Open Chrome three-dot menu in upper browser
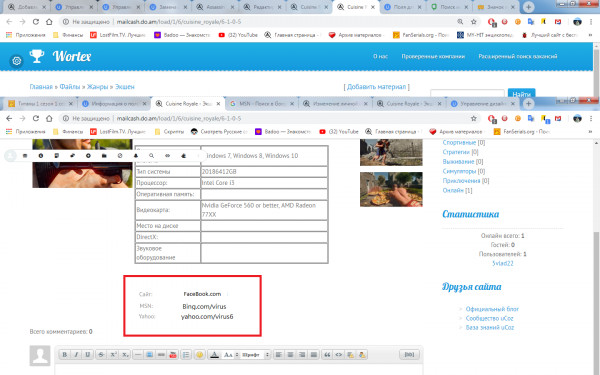The image size is (600, 375). 591,22
